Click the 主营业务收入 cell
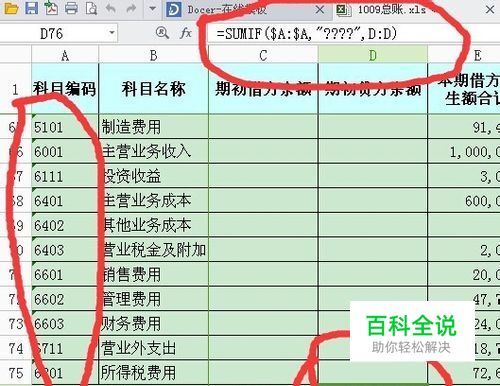 point(153,152)
